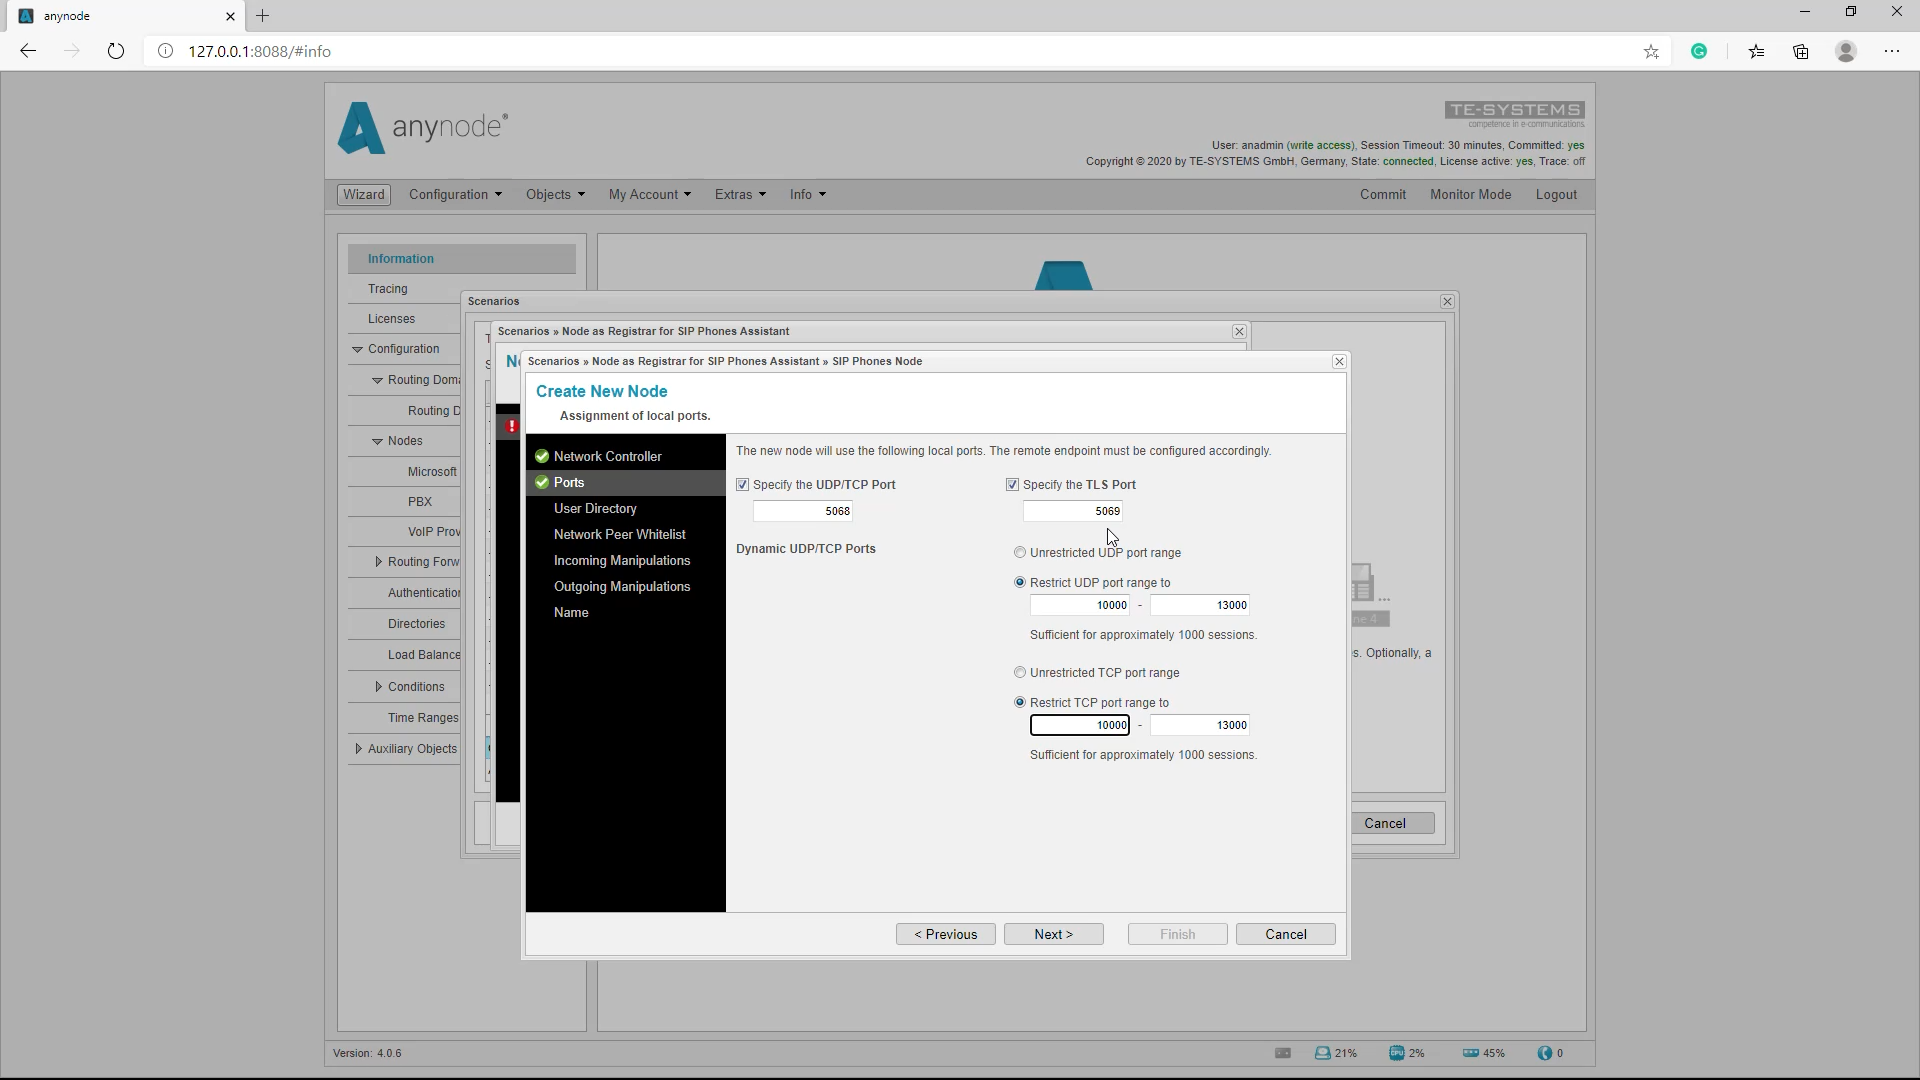Open the Favorites list icon
Viewport: 1920px width, 1080px height.
pos(1756,51)
